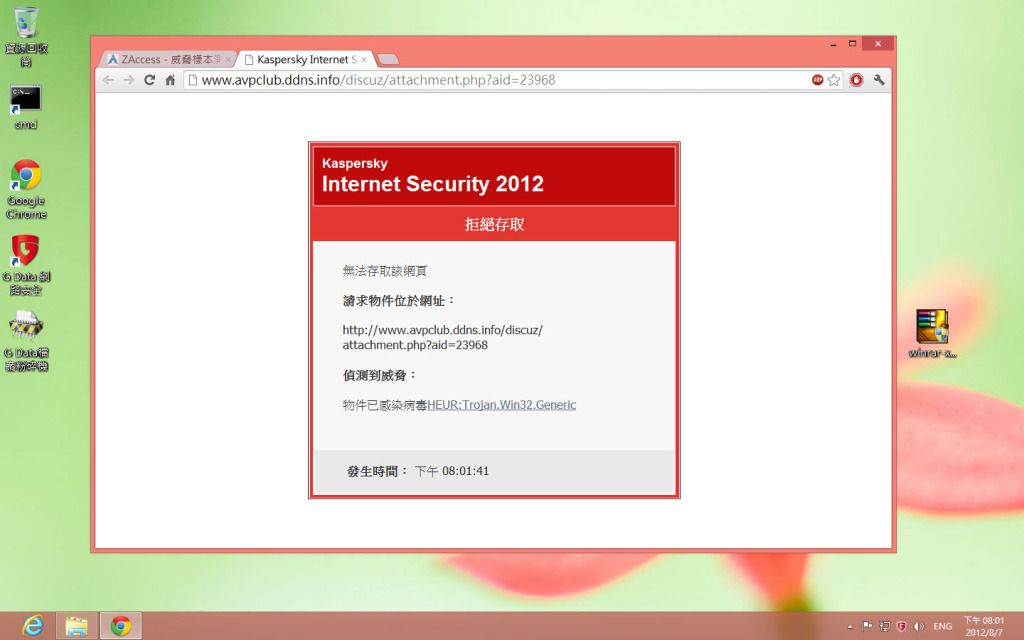Click the 拒絕存取 banner text
Screen dimensions: 1024x640
pos(494,225)
